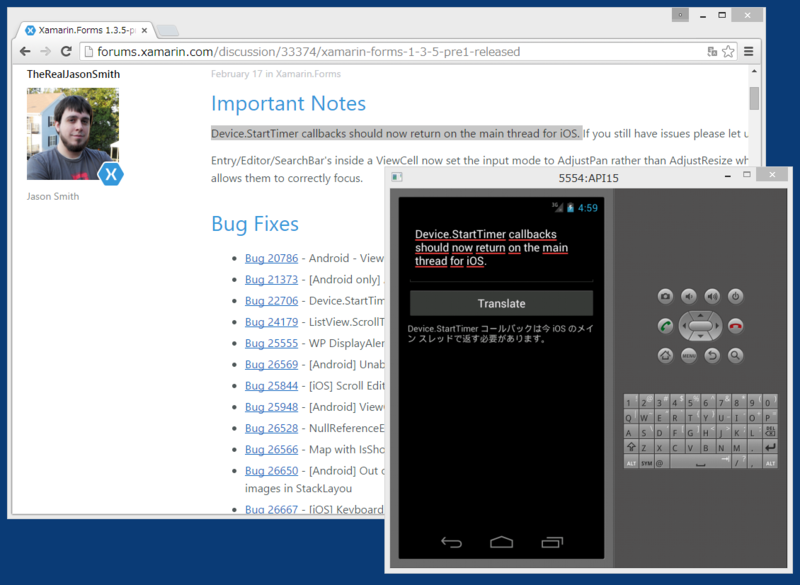Screen dimensions: 800x585
Task: Open Bug 24179 link
Action: pos(271,322)
